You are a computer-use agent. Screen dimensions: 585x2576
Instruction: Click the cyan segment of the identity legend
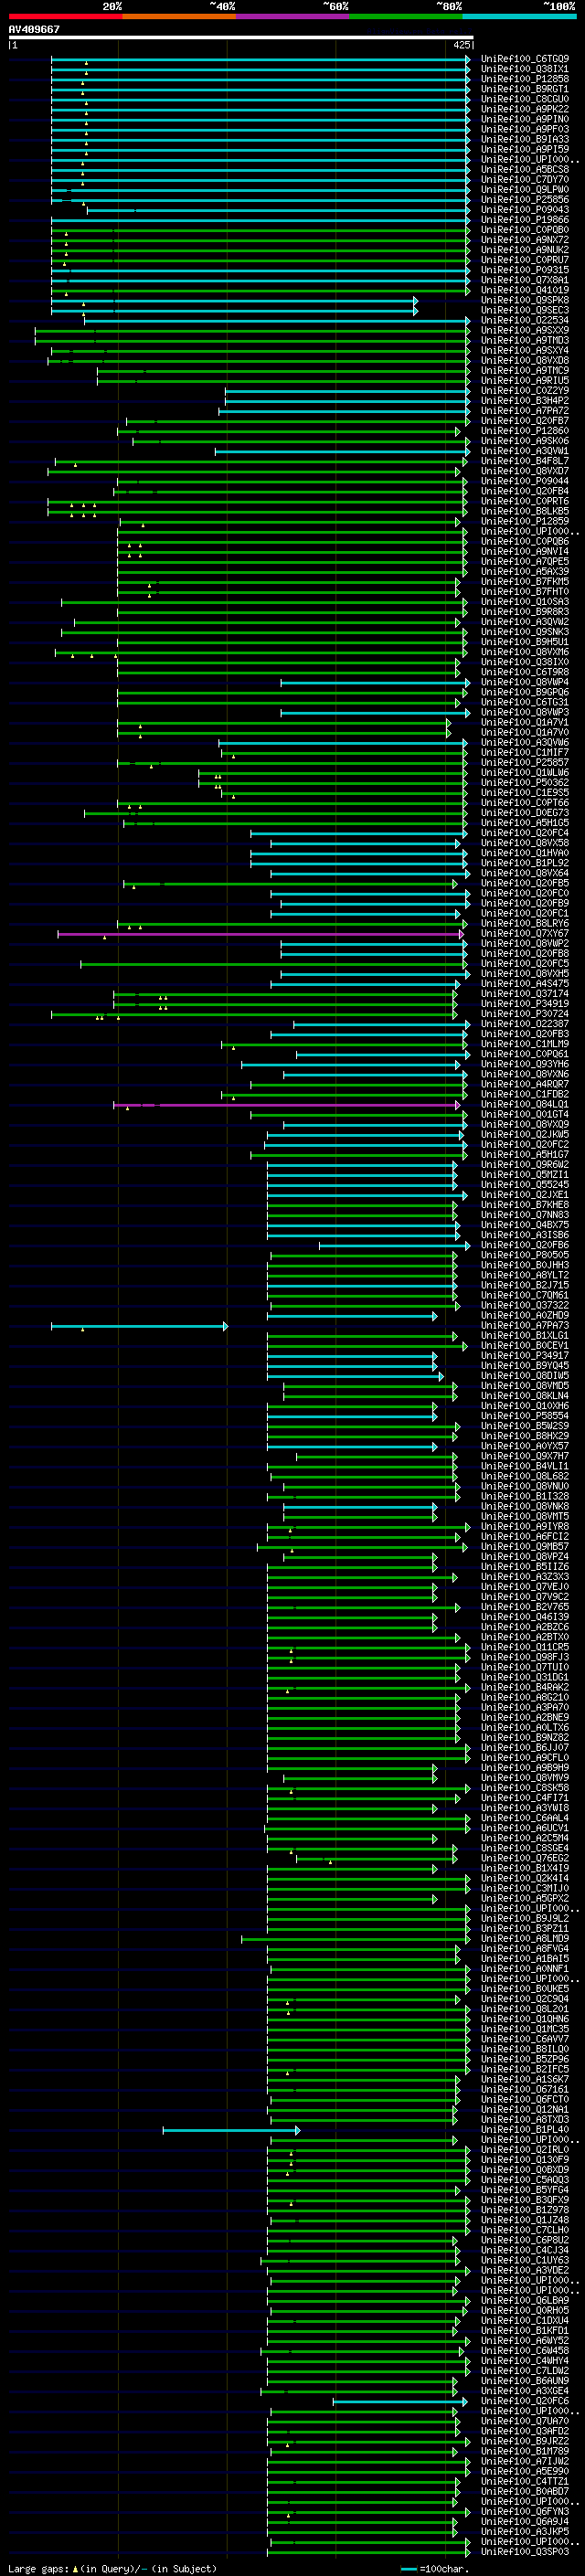tap(519, 16)
